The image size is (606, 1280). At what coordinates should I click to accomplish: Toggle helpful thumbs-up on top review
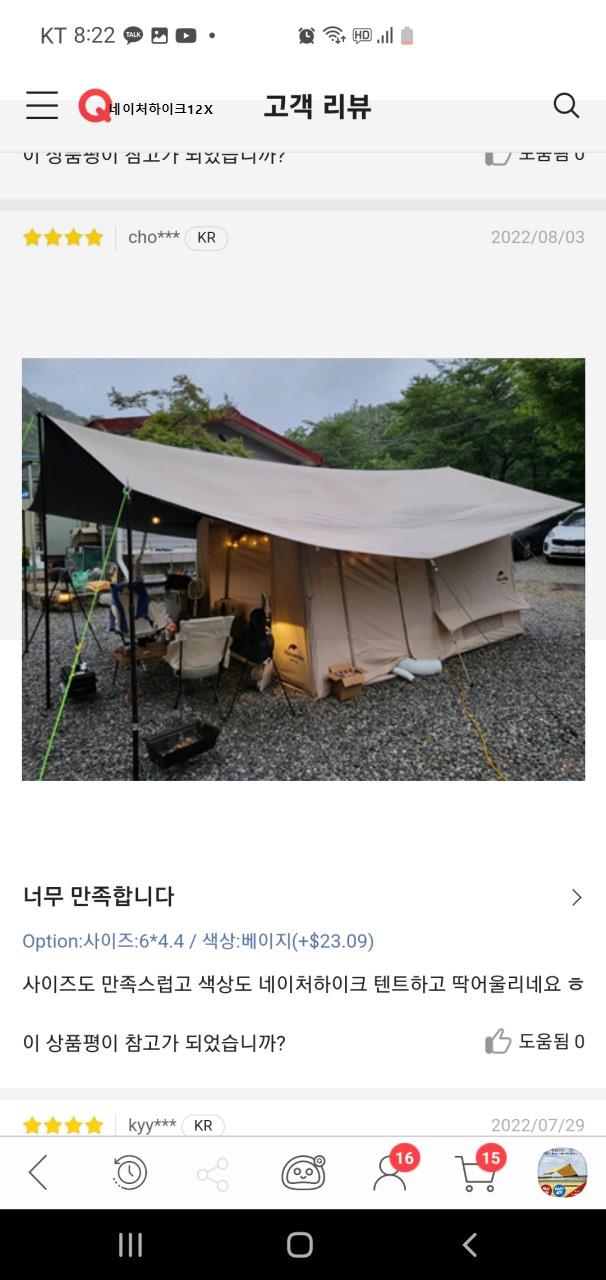[x=535, y=156]
